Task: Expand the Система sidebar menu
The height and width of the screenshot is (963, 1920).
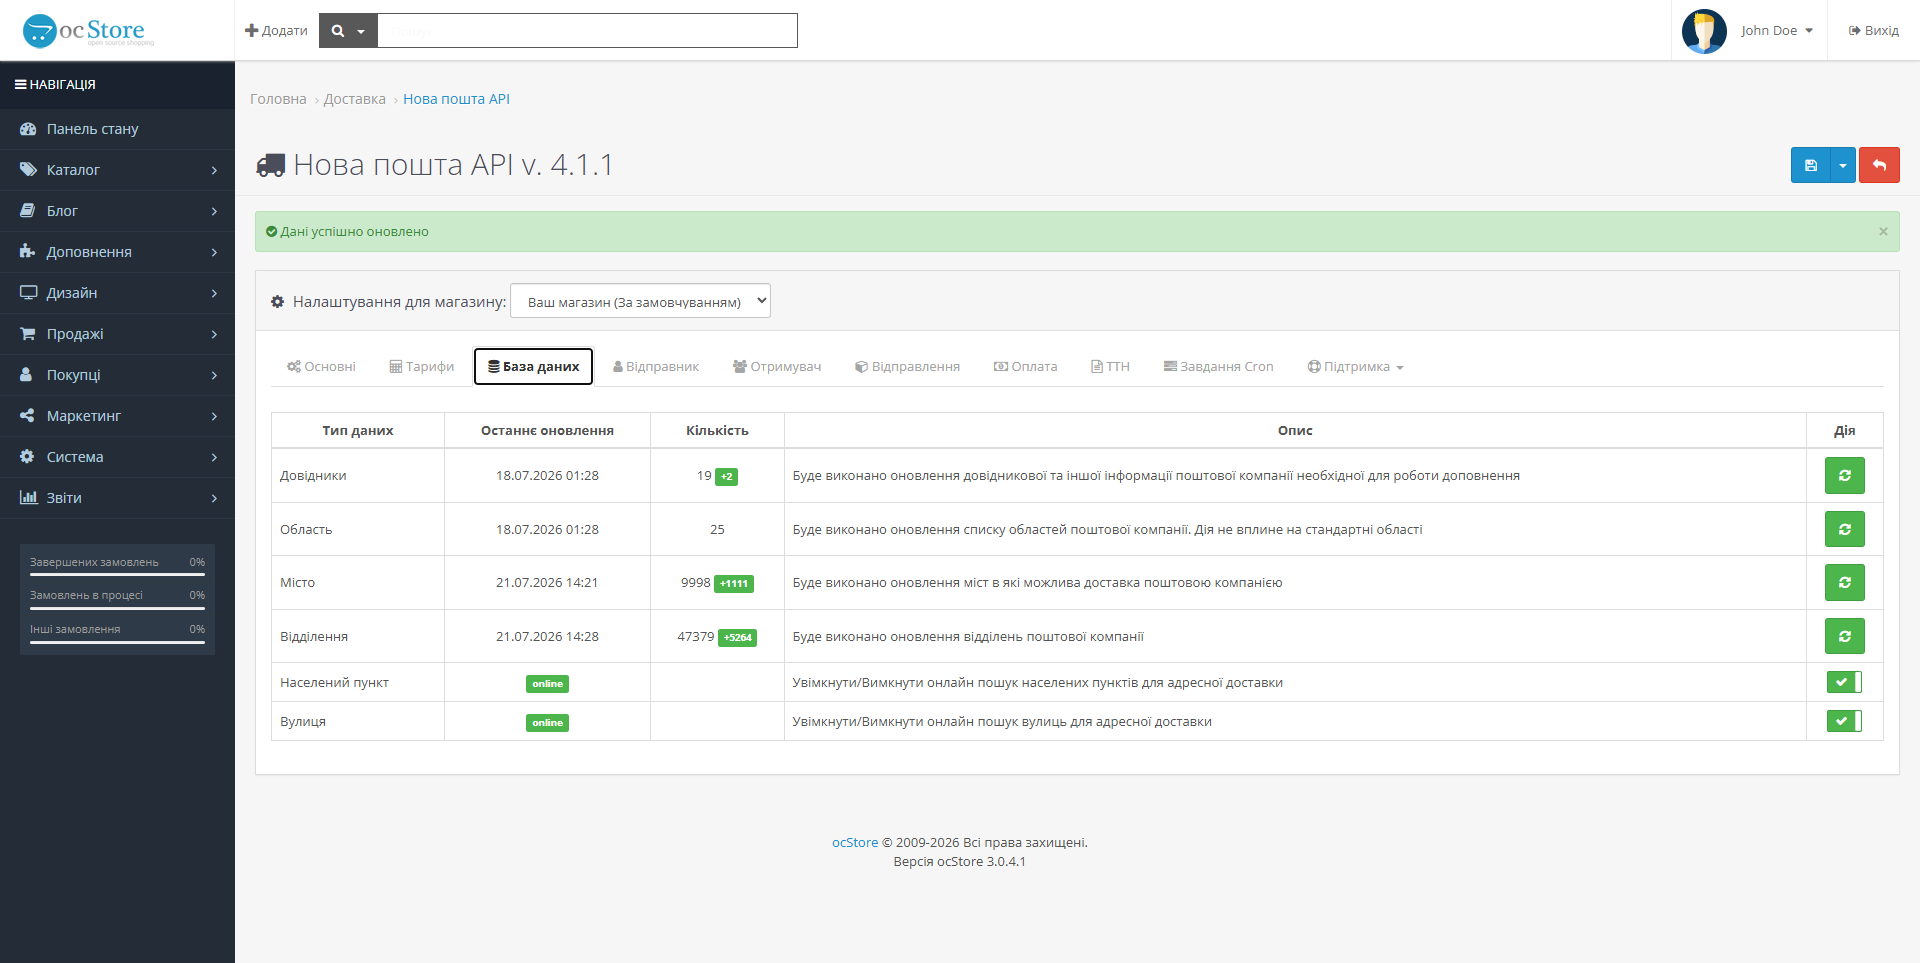Action: pyautogui.click(x=117, y=457)
